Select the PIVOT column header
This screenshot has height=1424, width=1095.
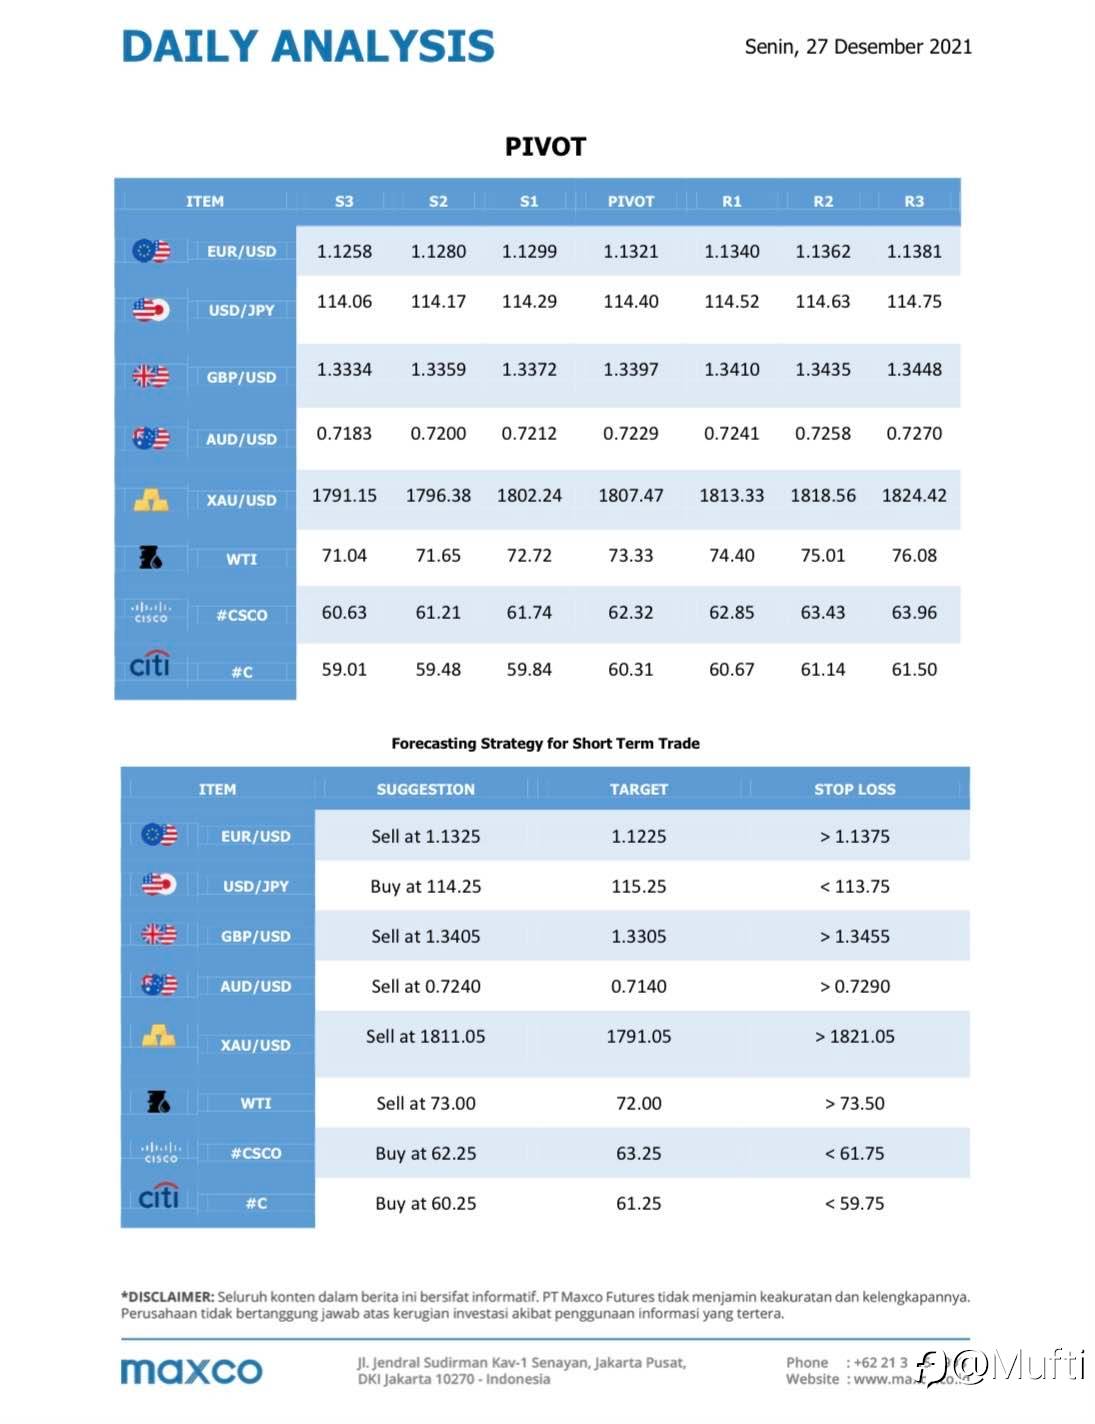631,201
